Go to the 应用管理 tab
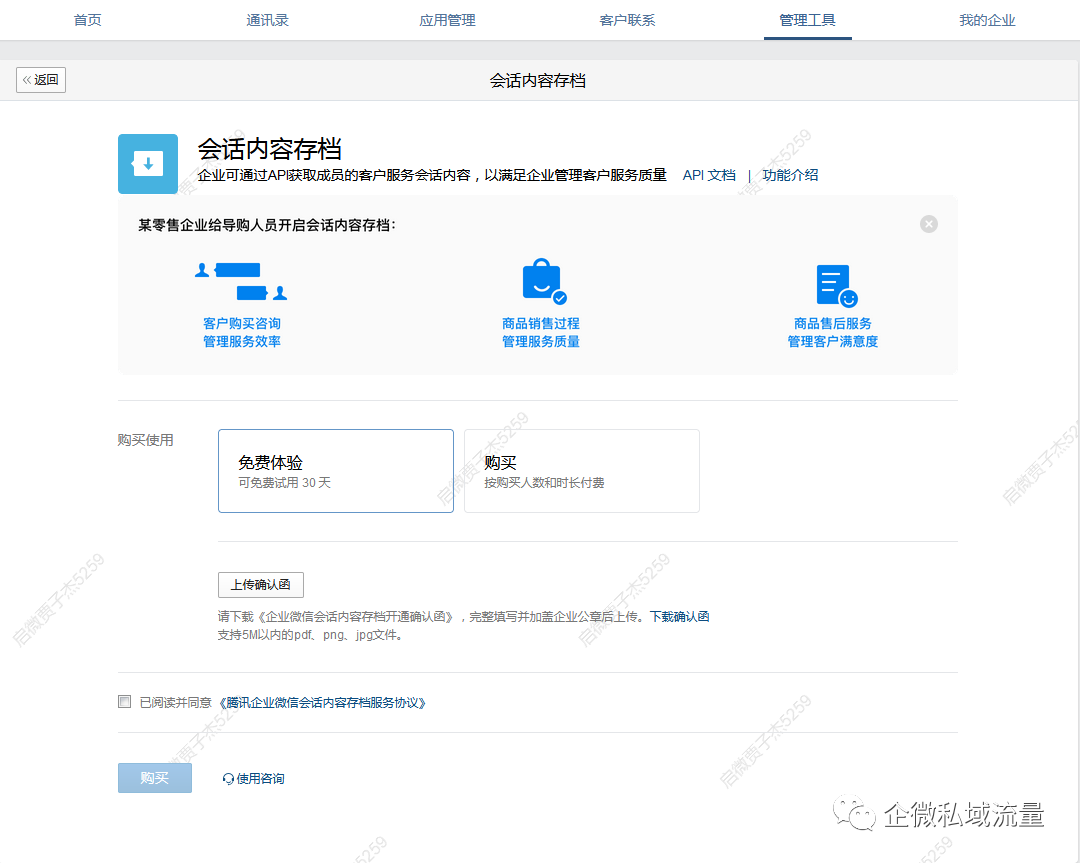1080x863 pixels. pyautogui.click(x=447, y=20)
